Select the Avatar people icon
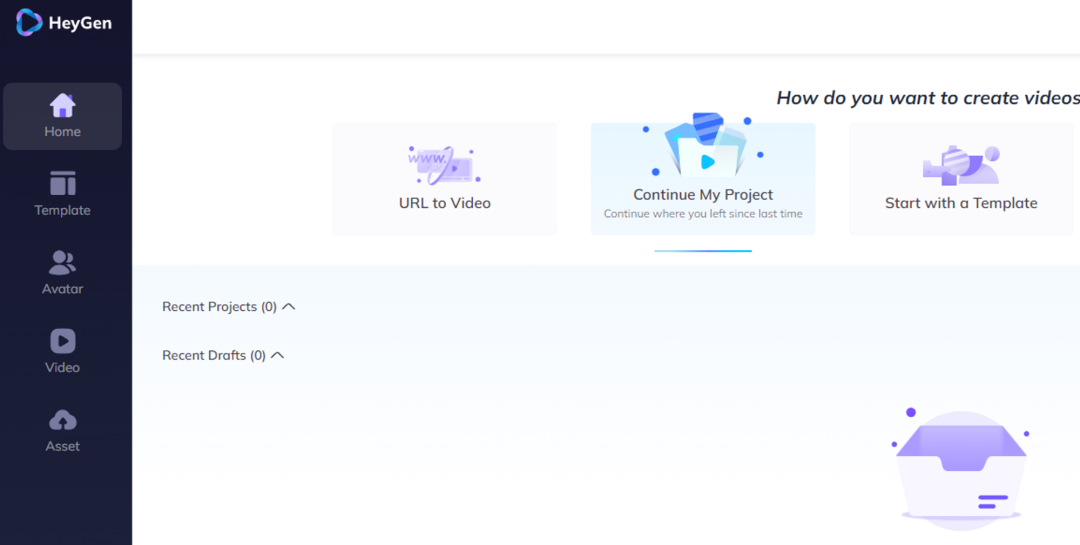The height and width of the screenshot is (545, 1080). 63,263
